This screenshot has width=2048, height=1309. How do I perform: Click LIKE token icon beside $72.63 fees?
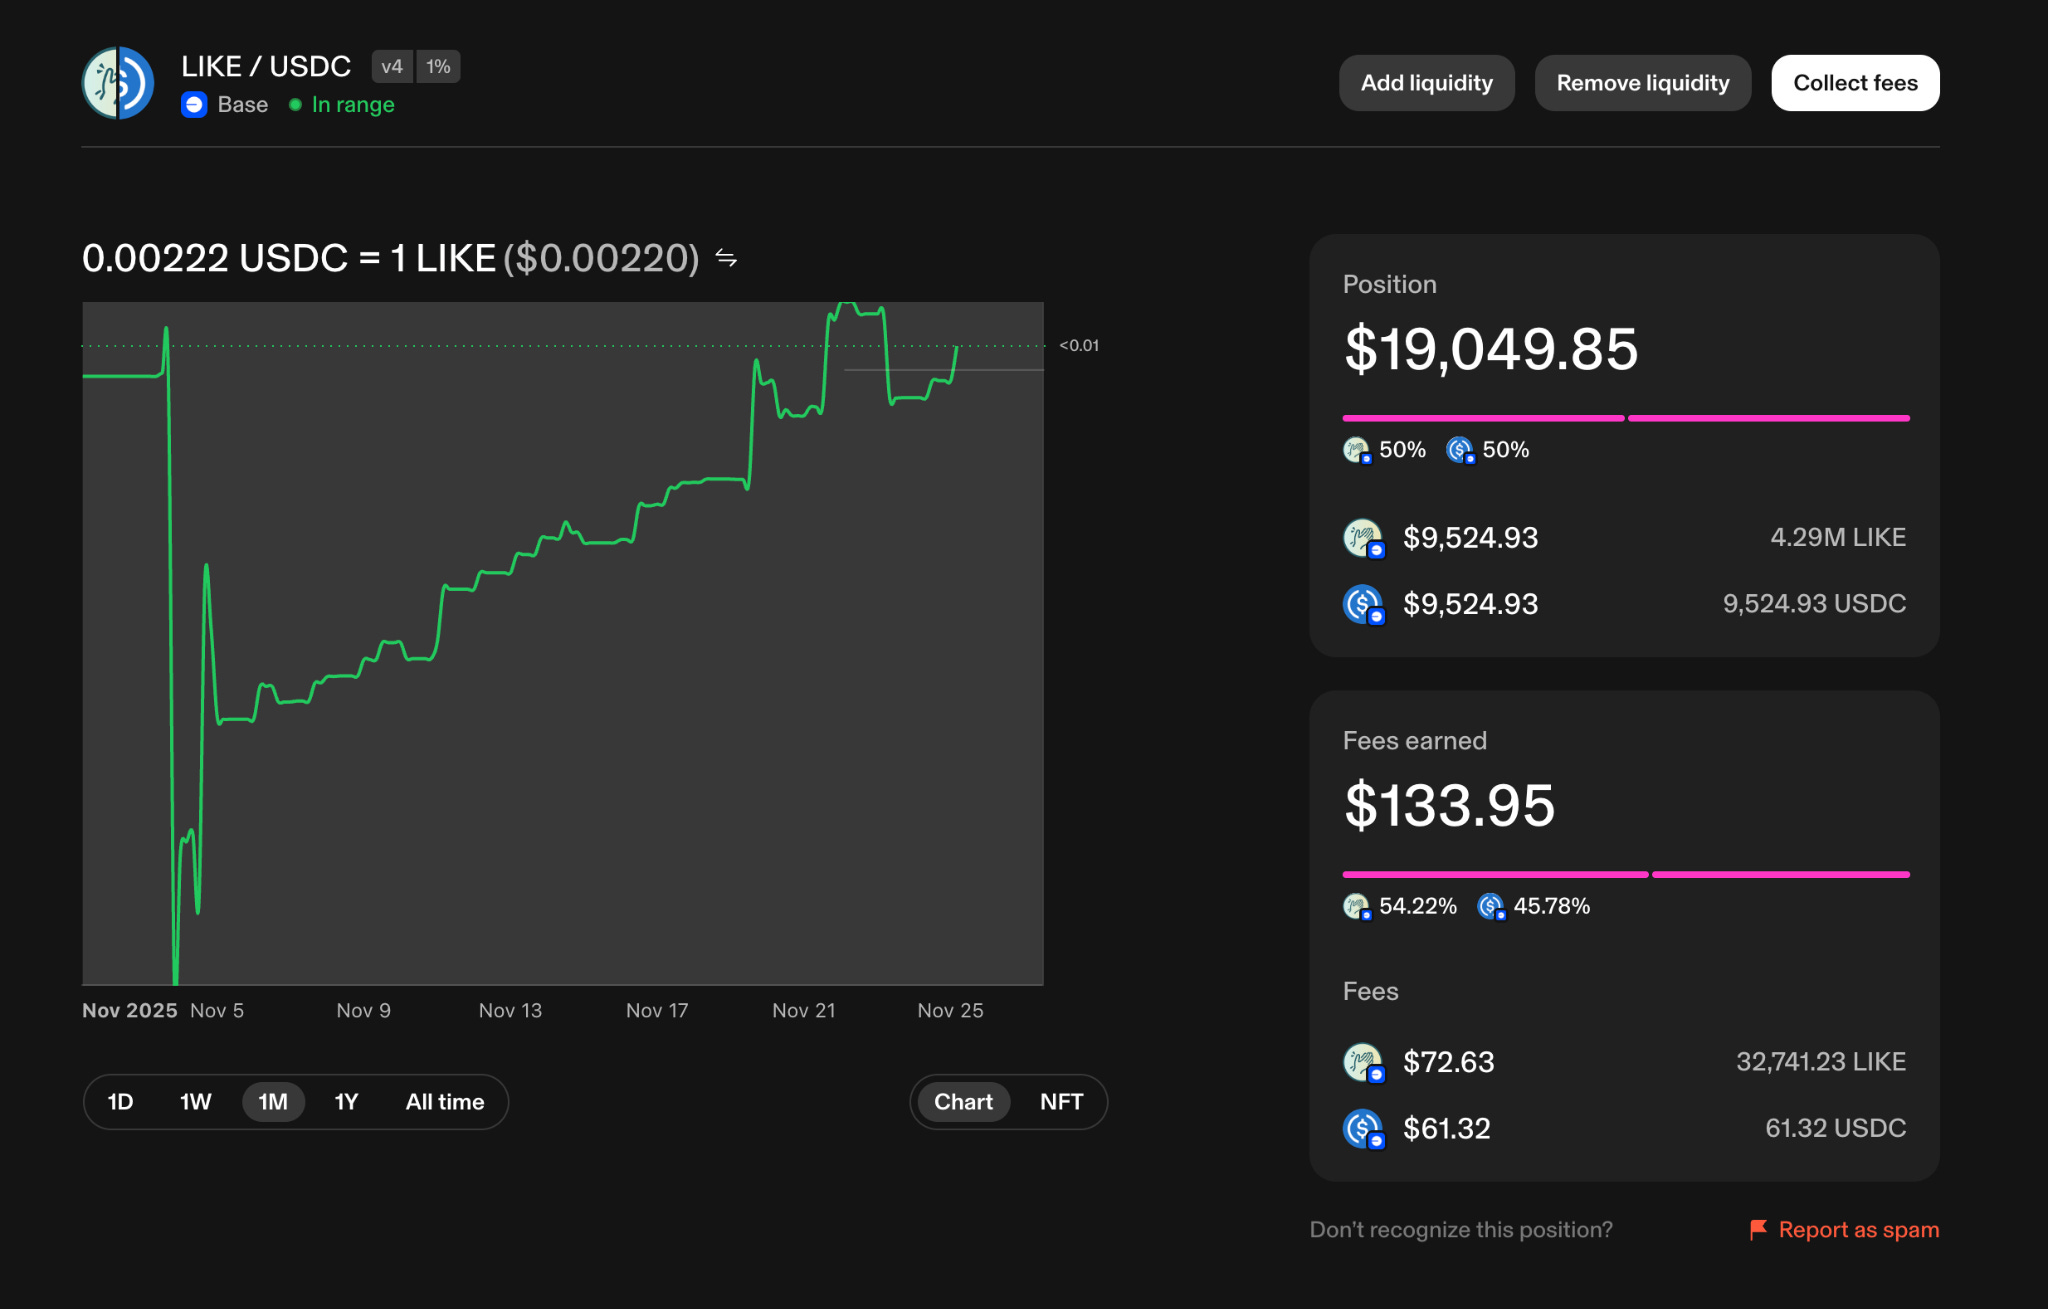click(x=1362, y=1062)
